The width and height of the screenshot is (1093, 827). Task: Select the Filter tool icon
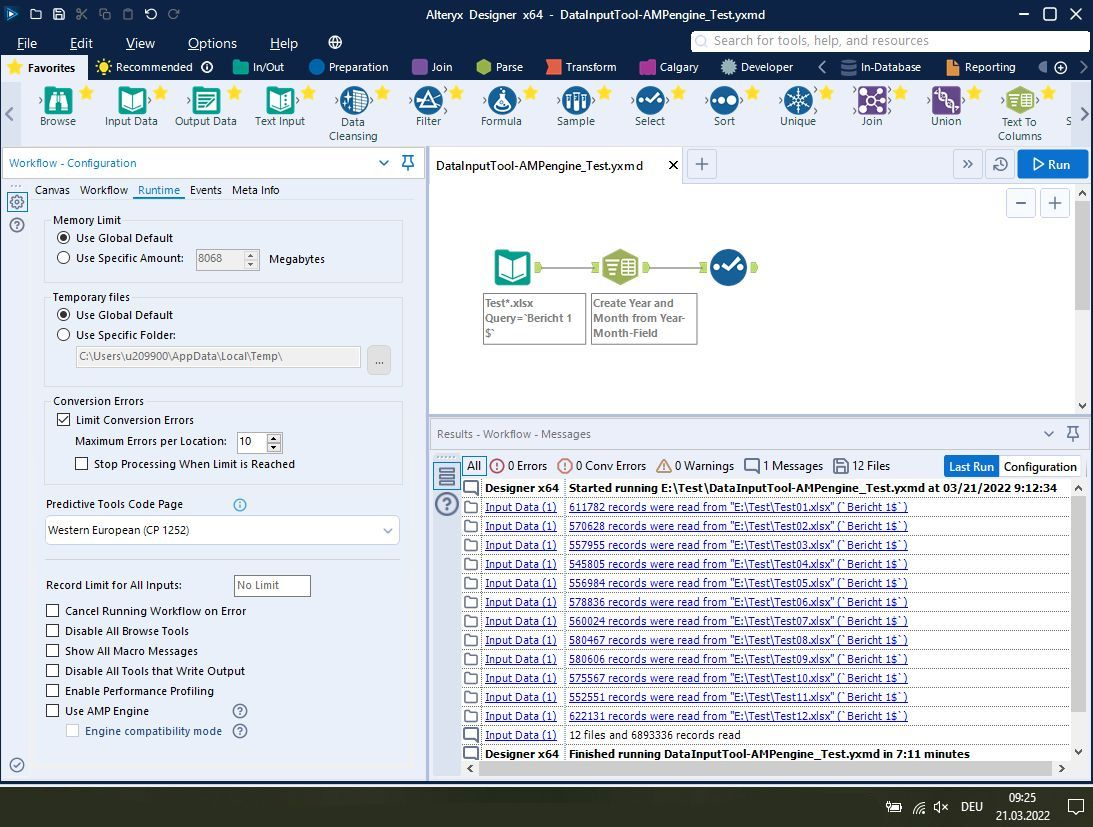428,101
